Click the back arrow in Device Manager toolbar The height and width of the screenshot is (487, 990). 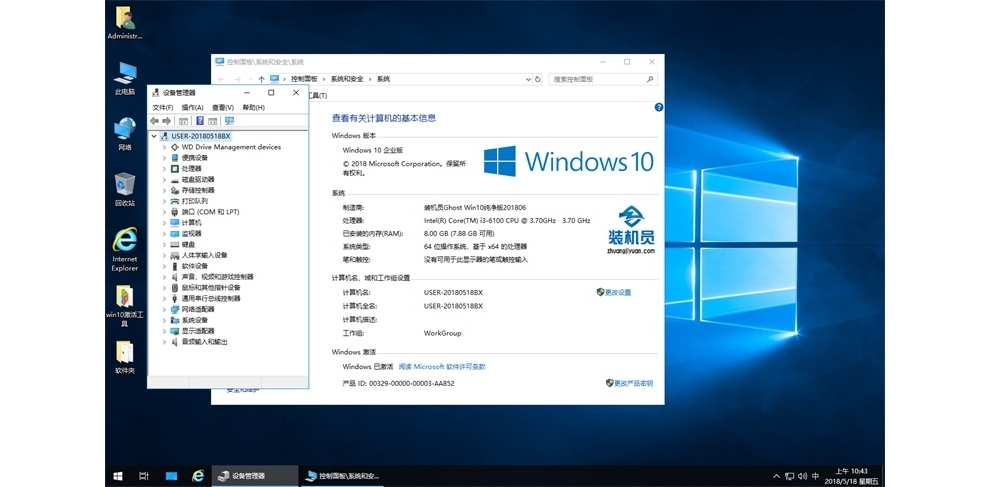[154, 121]
